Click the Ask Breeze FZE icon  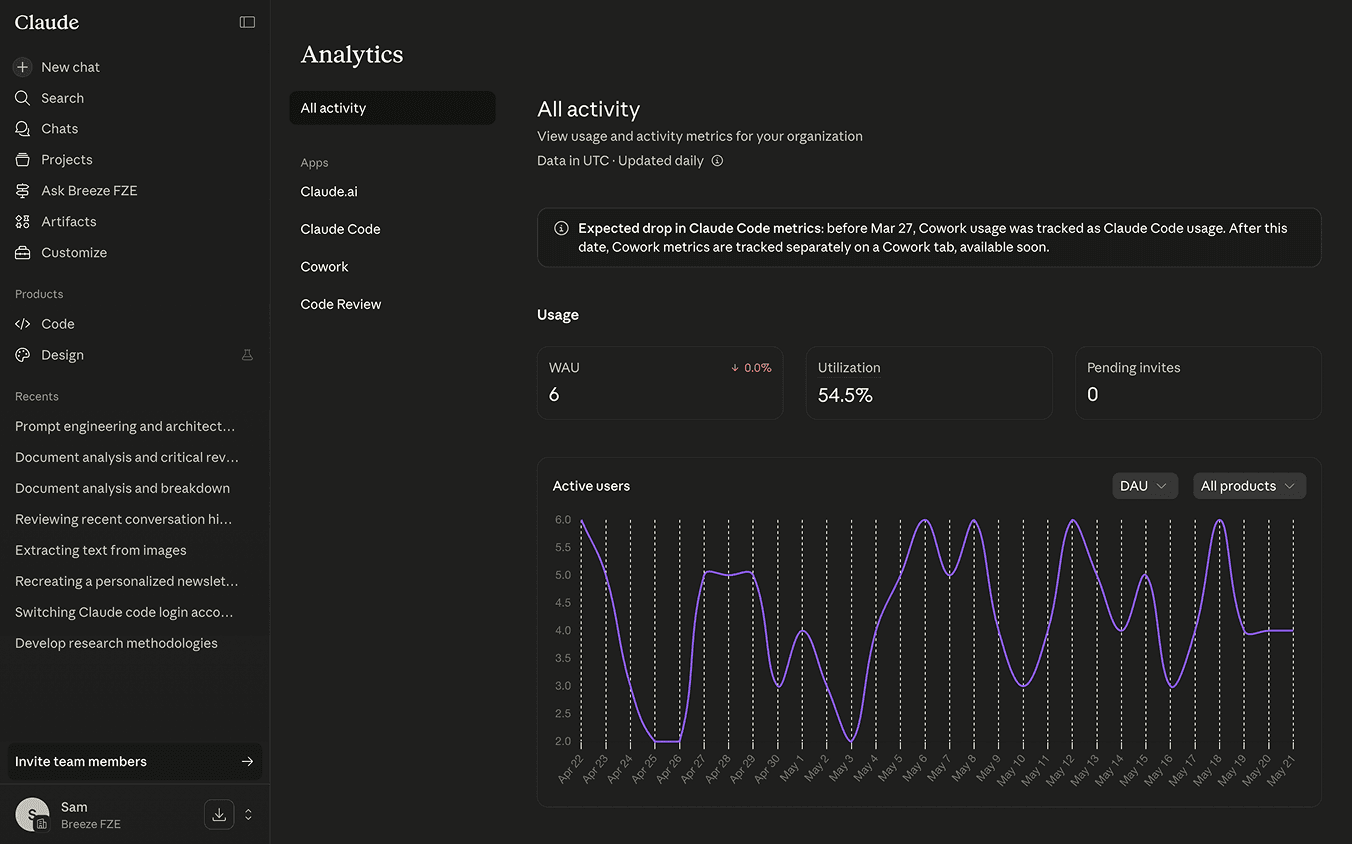(x=22, y=191)
